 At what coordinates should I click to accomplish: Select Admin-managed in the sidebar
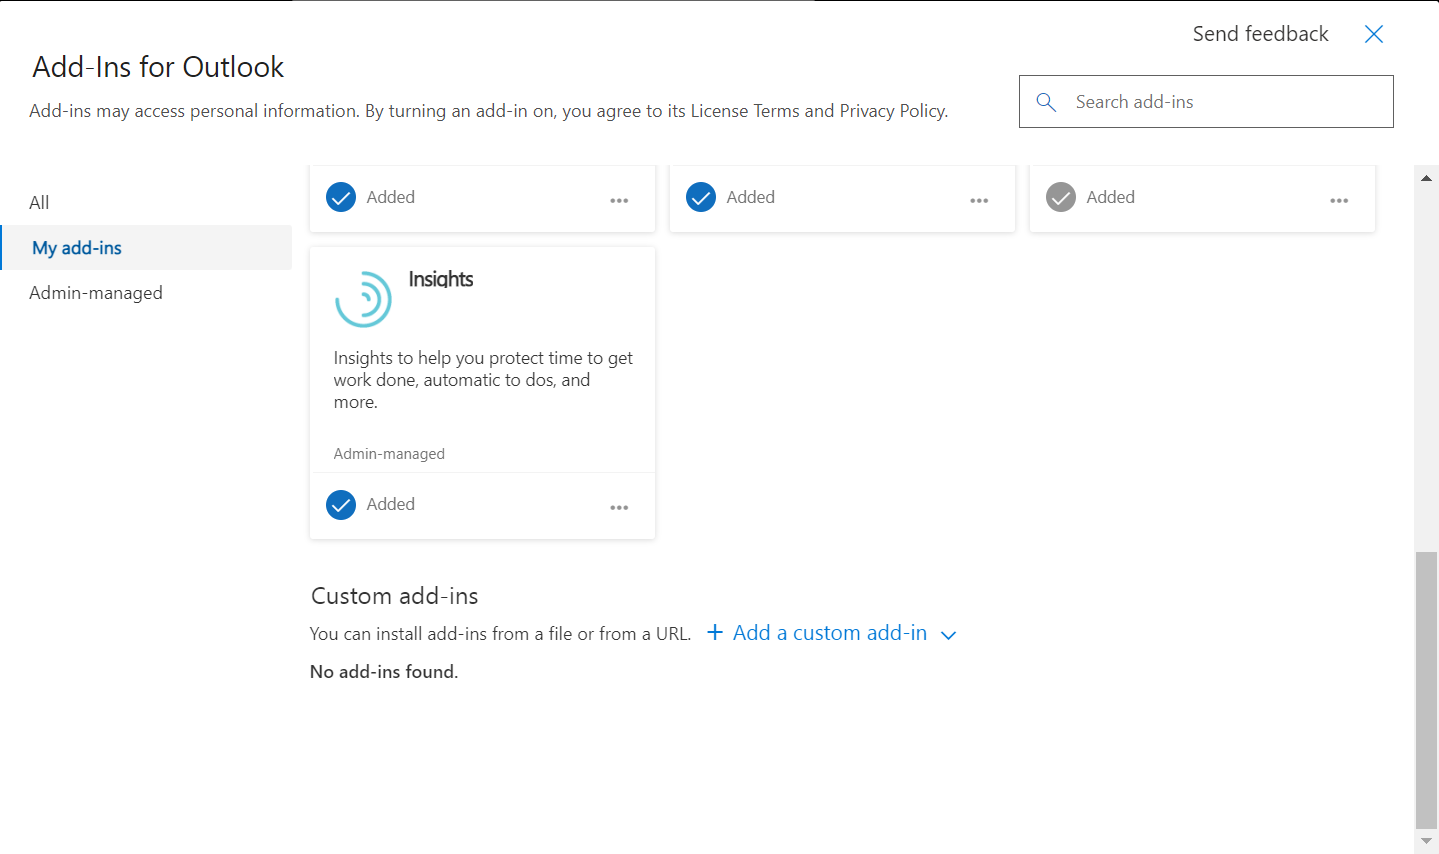coord(96,292)
